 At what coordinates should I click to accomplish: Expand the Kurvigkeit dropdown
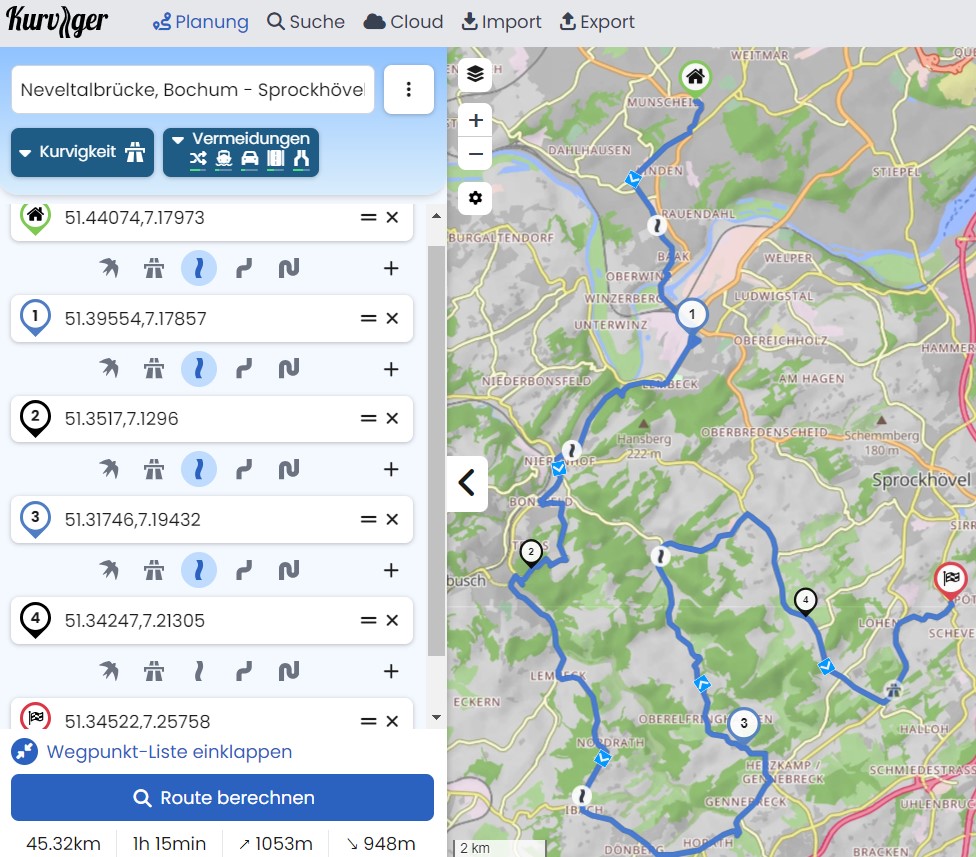82,153
